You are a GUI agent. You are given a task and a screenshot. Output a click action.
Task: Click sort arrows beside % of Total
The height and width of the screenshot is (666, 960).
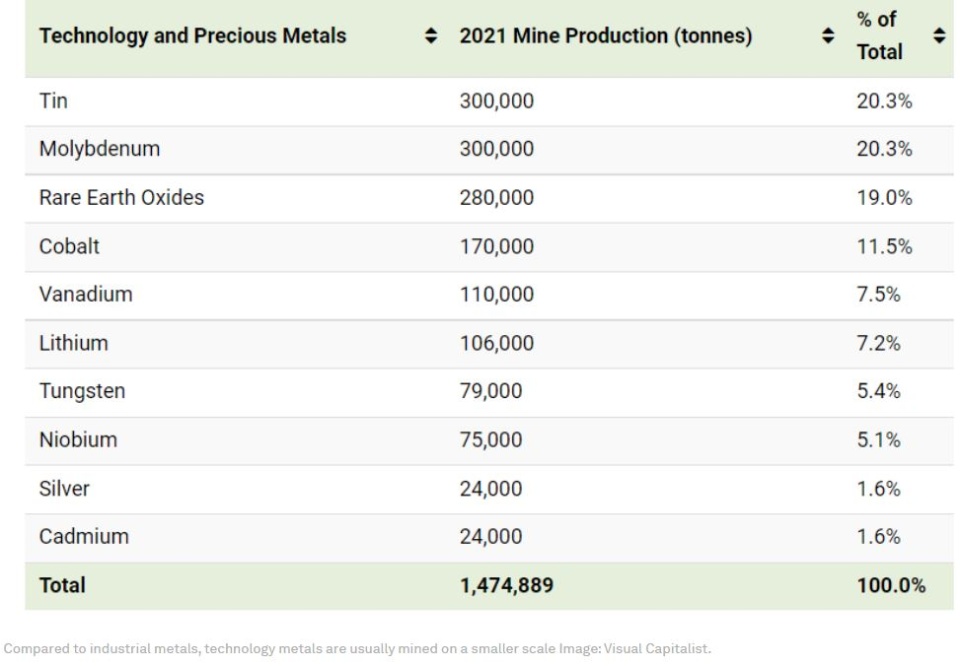939,37
